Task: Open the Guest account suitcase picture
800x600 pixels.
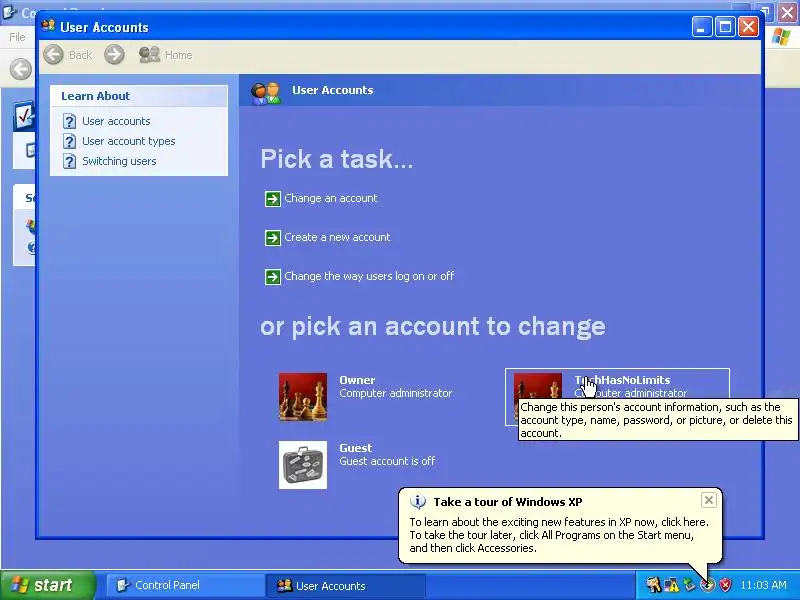Action: (x=303, y=465)
